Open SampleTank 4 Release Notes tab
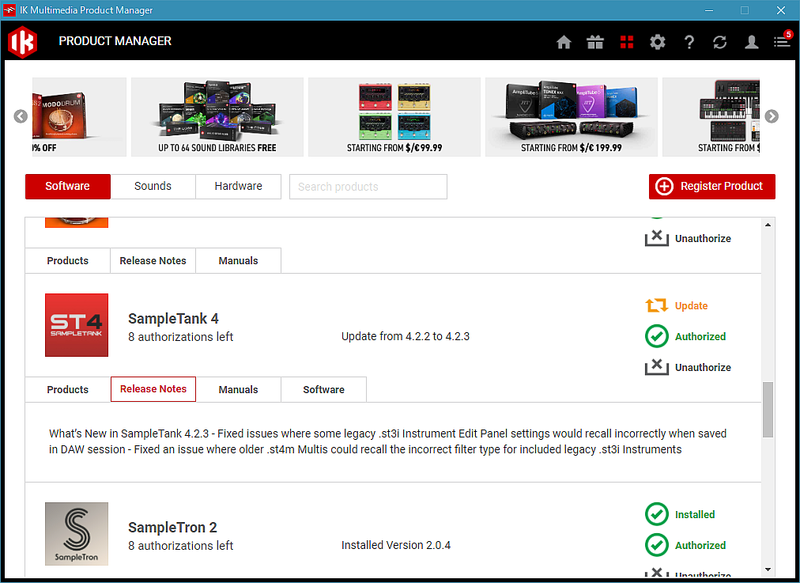The width and height of the screenshot is (800, 583). point(153,389)
